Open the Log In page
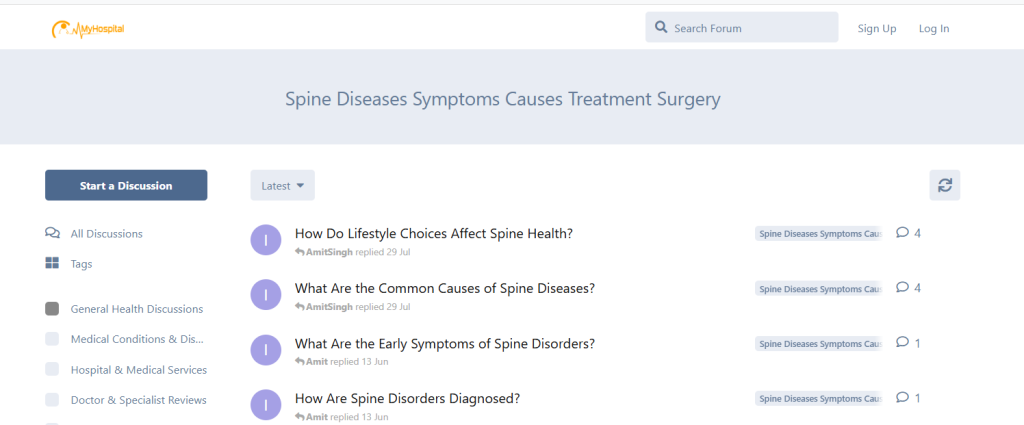Screen dimensions: 1024x425 point(934,28)
